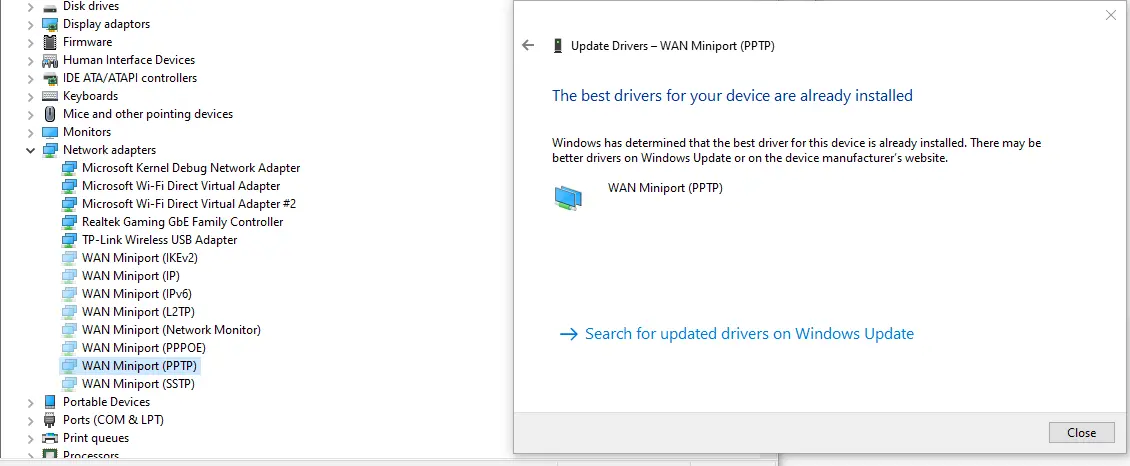Close the Update Drivers window with X
The height and width of the screenshot is (466, 1130).
1111,15
